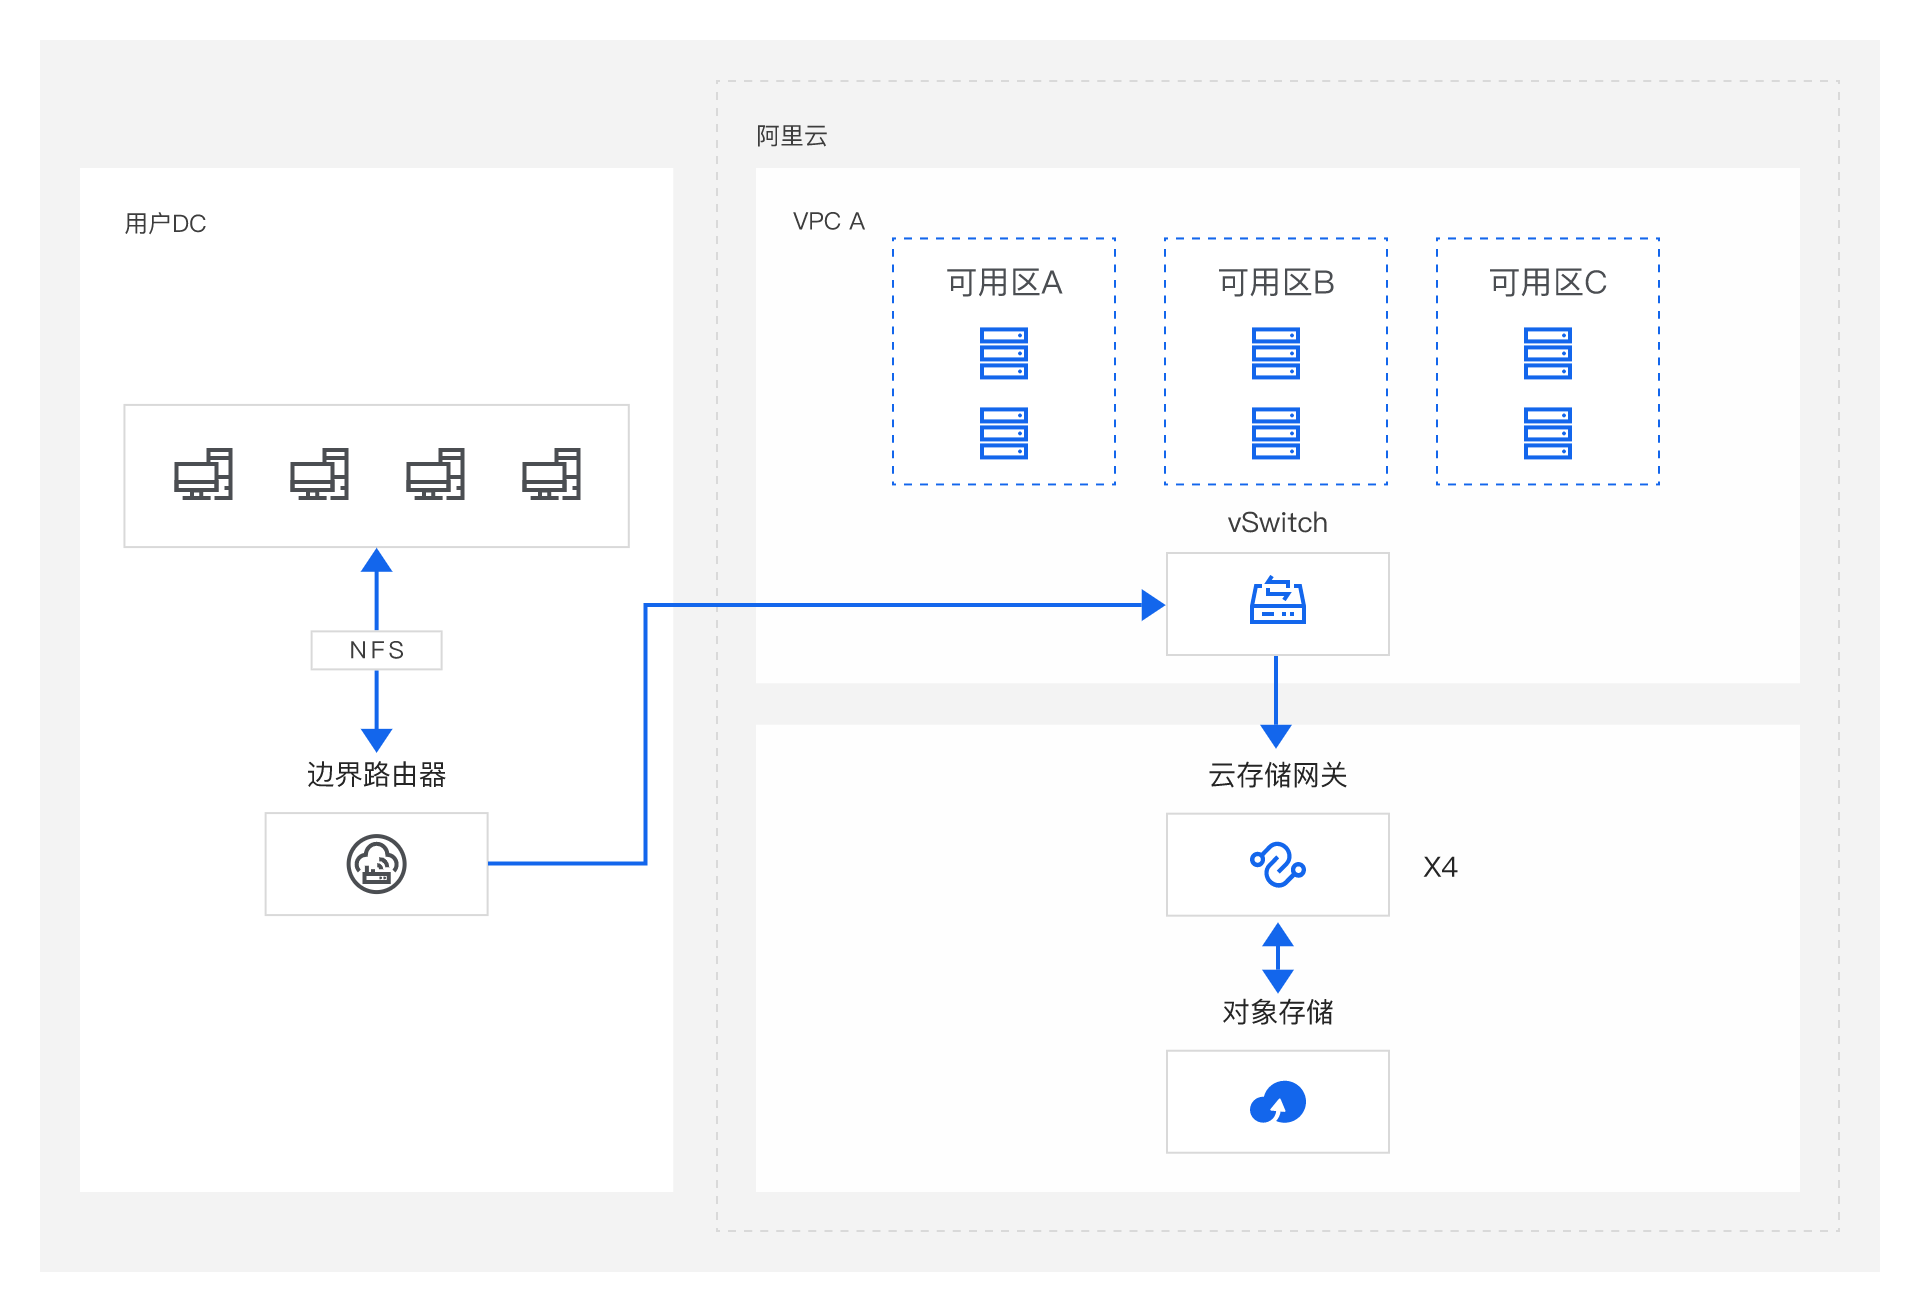1920x1312 pixels.
Task: Click top server icon in 可用区C
Action: tap(1547, 353)
